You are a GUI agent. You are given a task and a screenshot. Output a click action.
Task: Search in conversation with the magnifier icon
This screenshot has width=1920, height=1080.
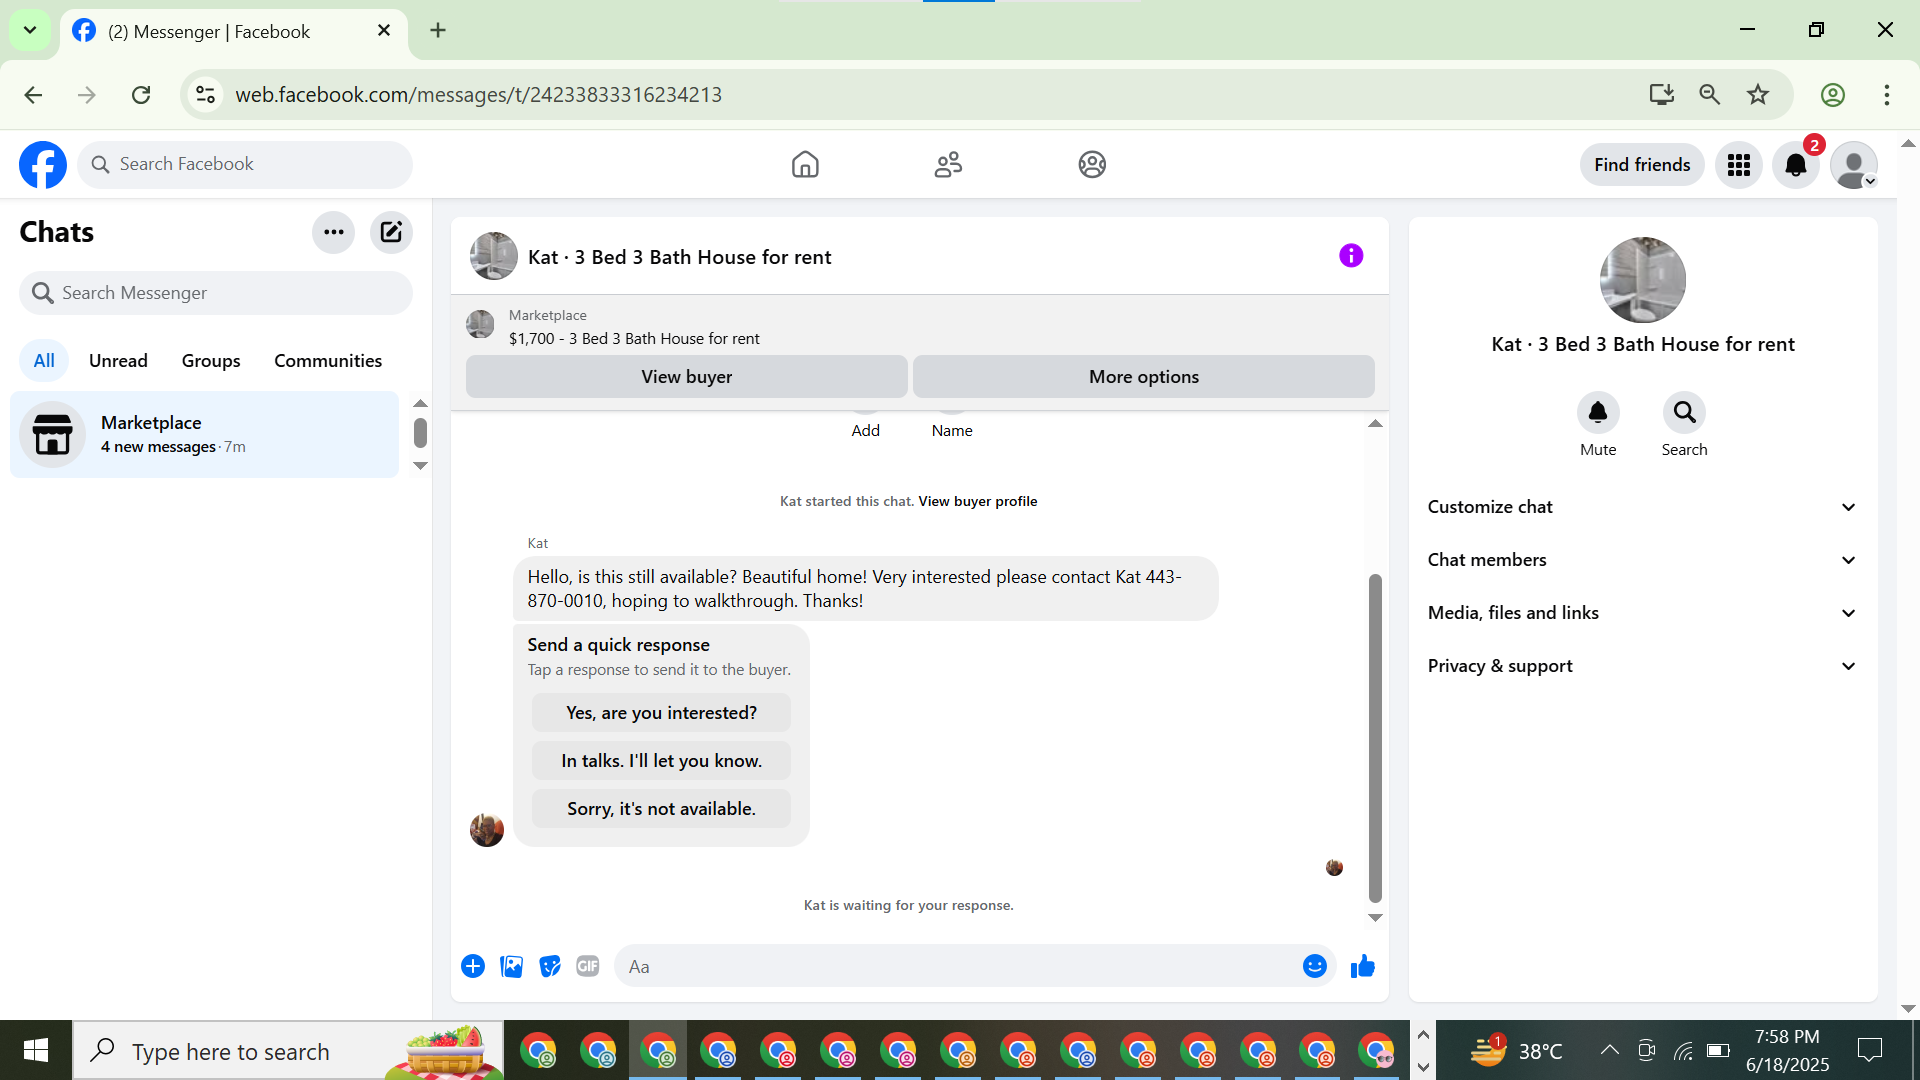tap(1684, 412)
